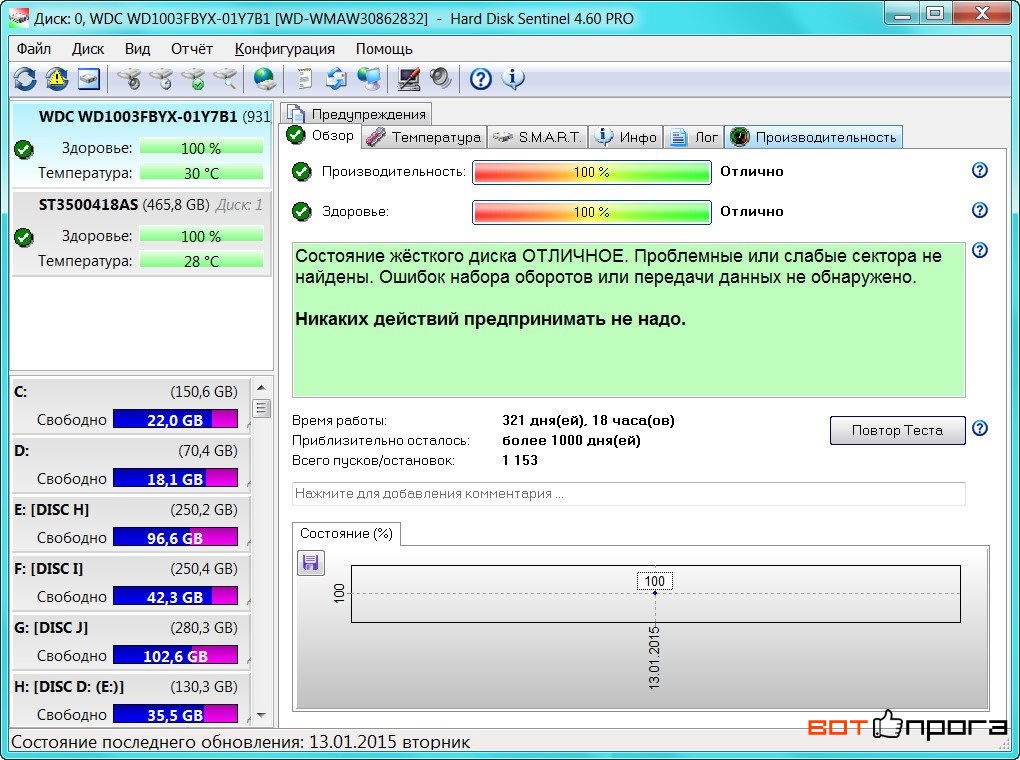Switch to the Температура tab
The width and height of the screenshot is (1020, 760).
click(x=423, y=137)
